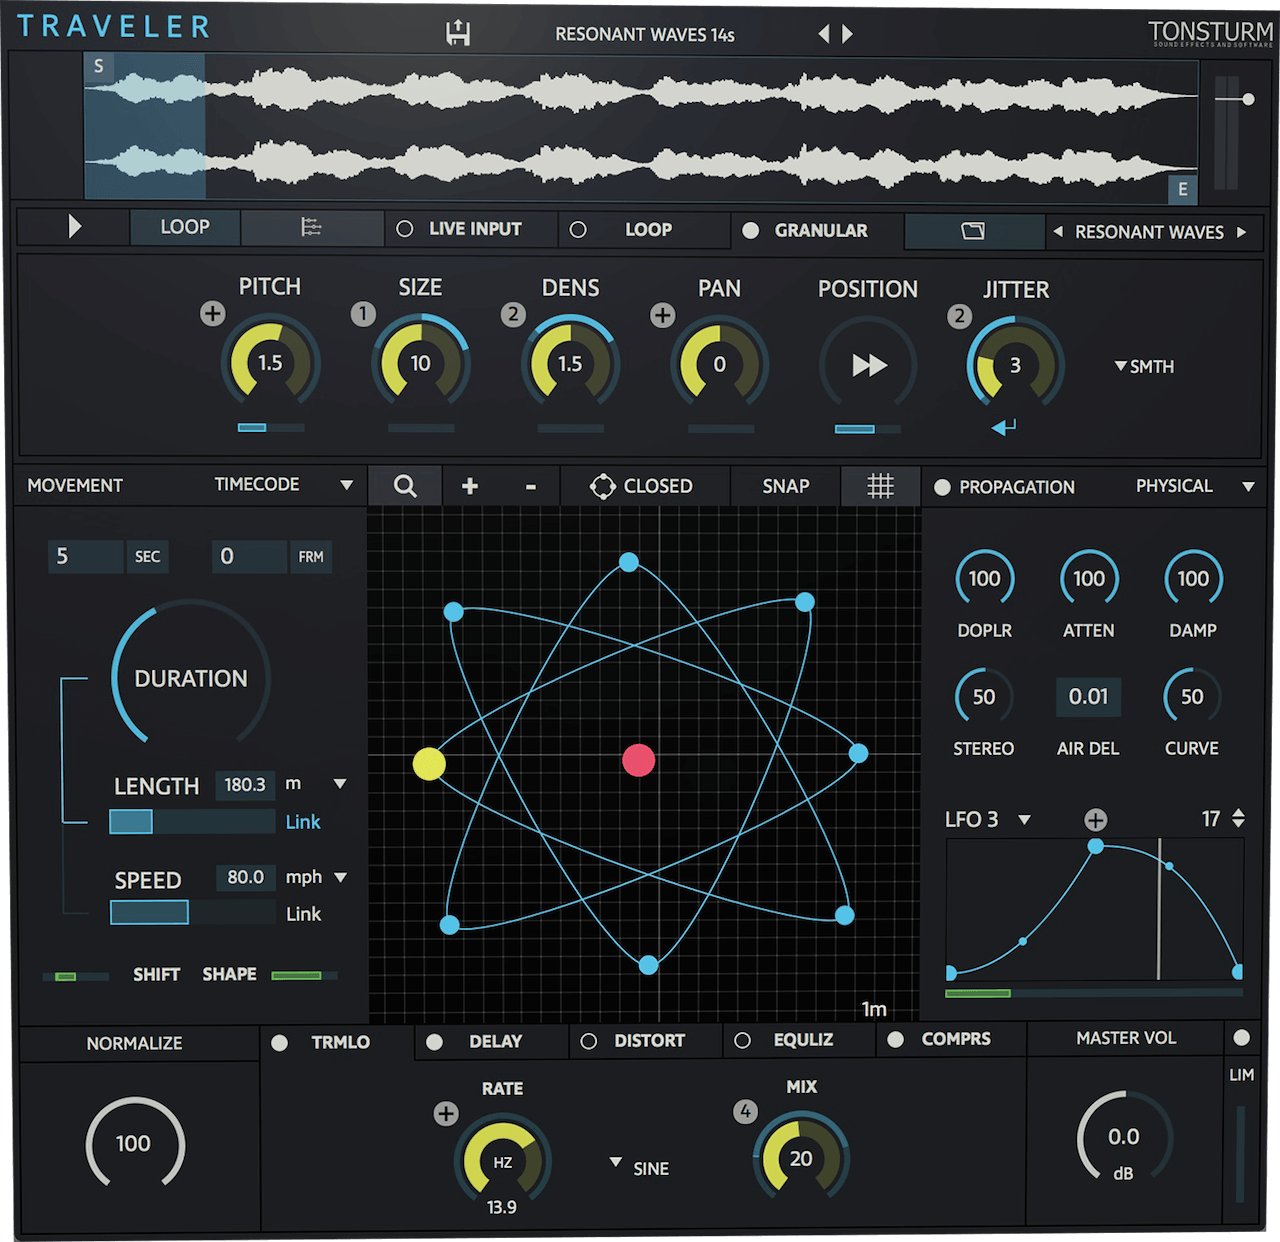The height and width of the screenshot is (1242, 1280).
Task: Click the waveform end marker E
Action: (x=1183, y=188)
